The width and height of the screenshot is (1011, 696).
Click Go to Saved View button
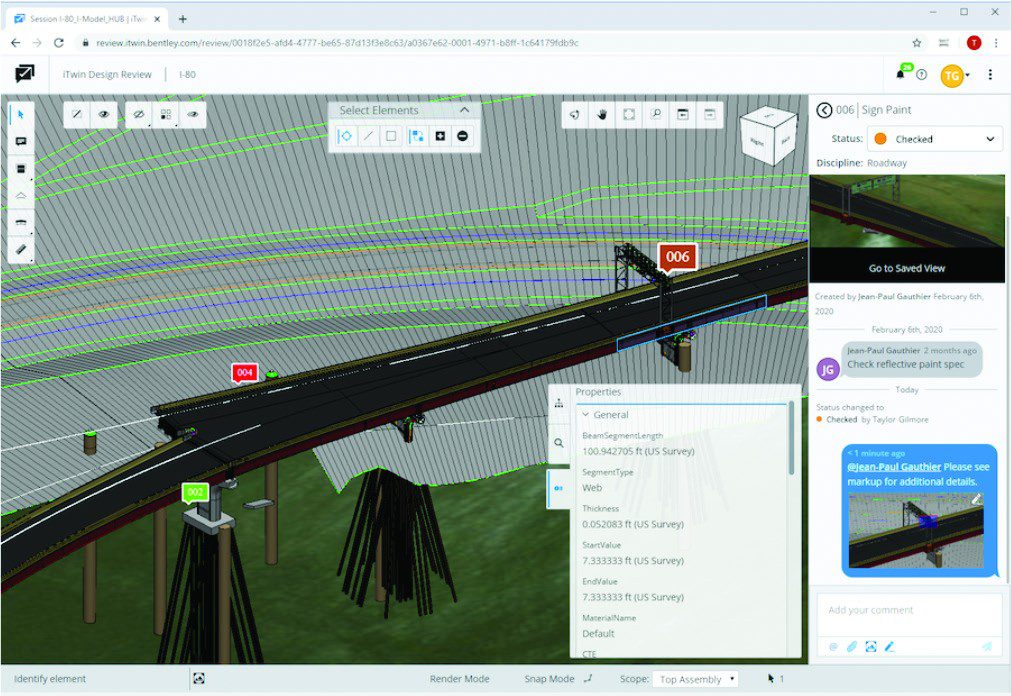pyautogui.click(x=906, y=268)
